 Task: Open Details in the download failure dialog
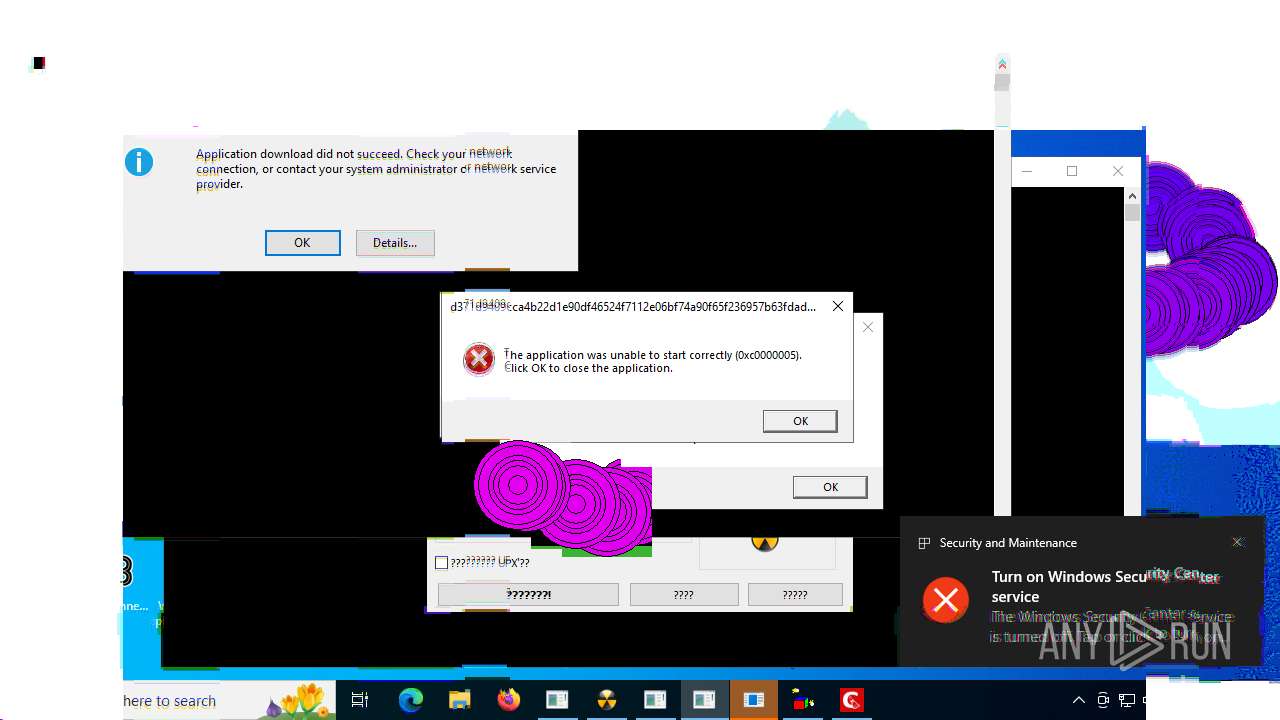coord(395,243)
